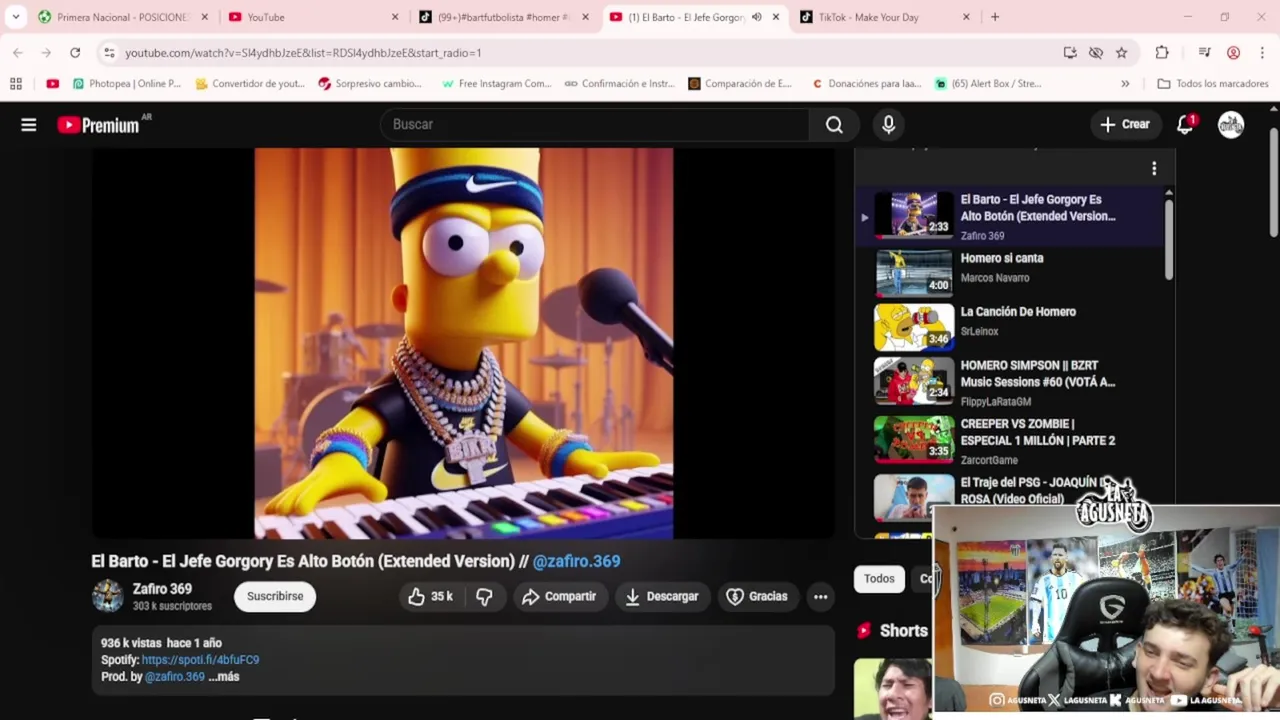Open Zafiro 369 channel avatar

point(107,596)
